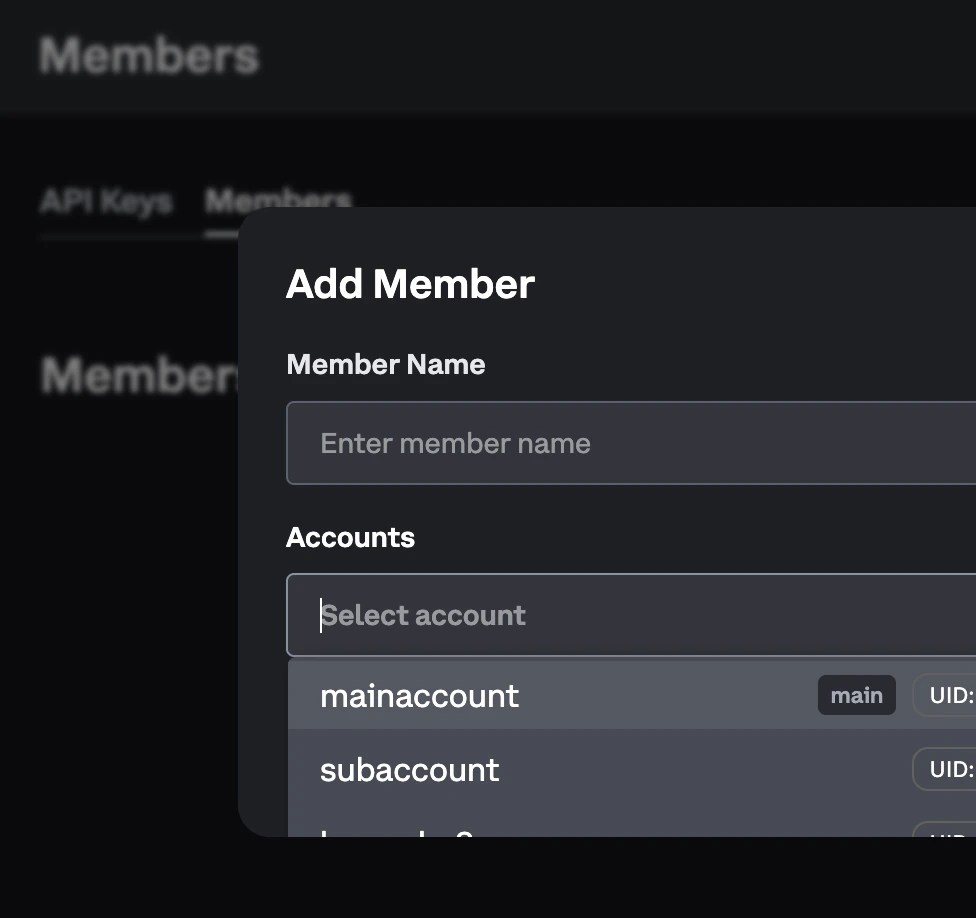Click the Add Member dialog title
Viewport: 976px width, 918px height.
410,284
